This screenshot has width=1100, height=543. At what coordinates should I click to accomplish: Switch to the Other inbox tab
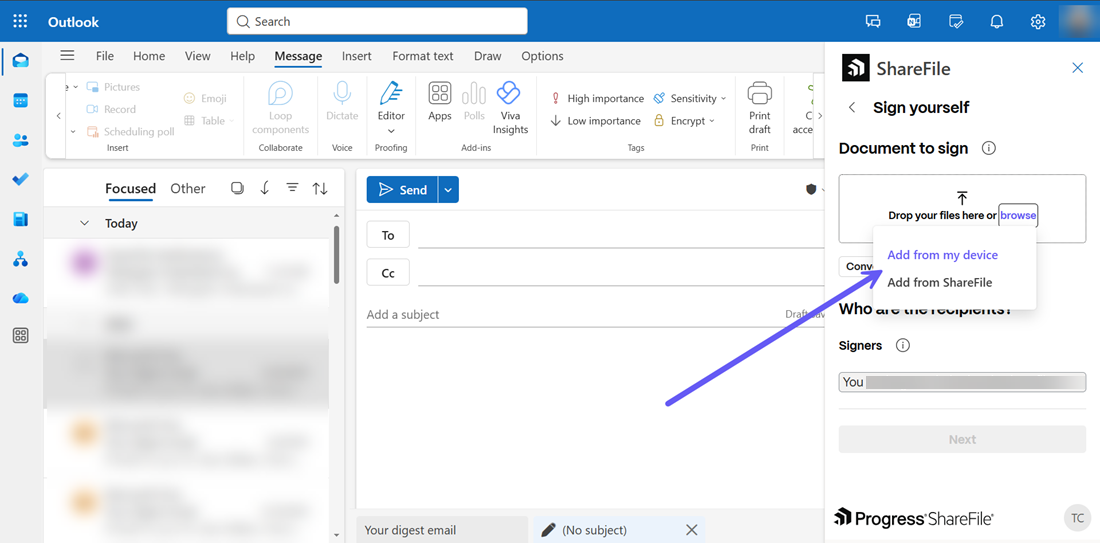click(x=188, y=188)
